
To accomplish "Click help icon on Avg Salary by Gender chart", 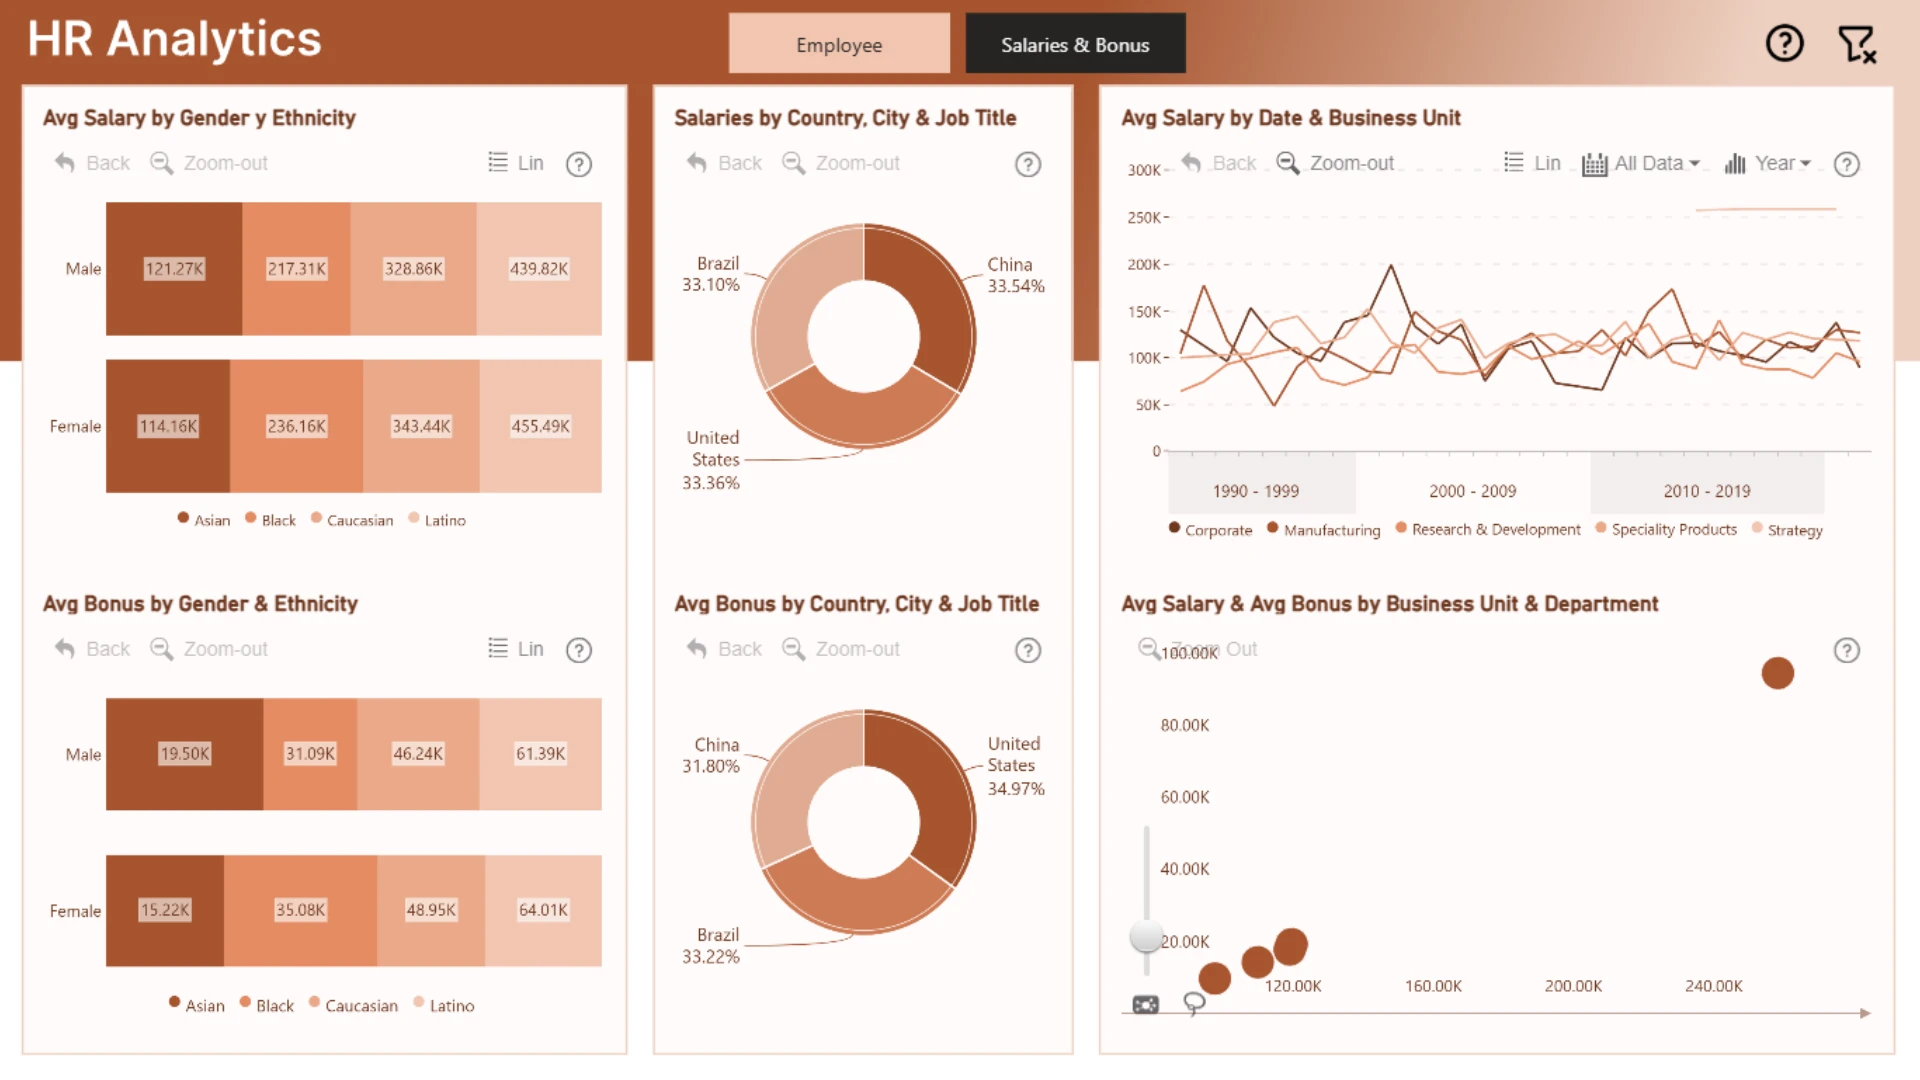I will (x=579, y=164).
